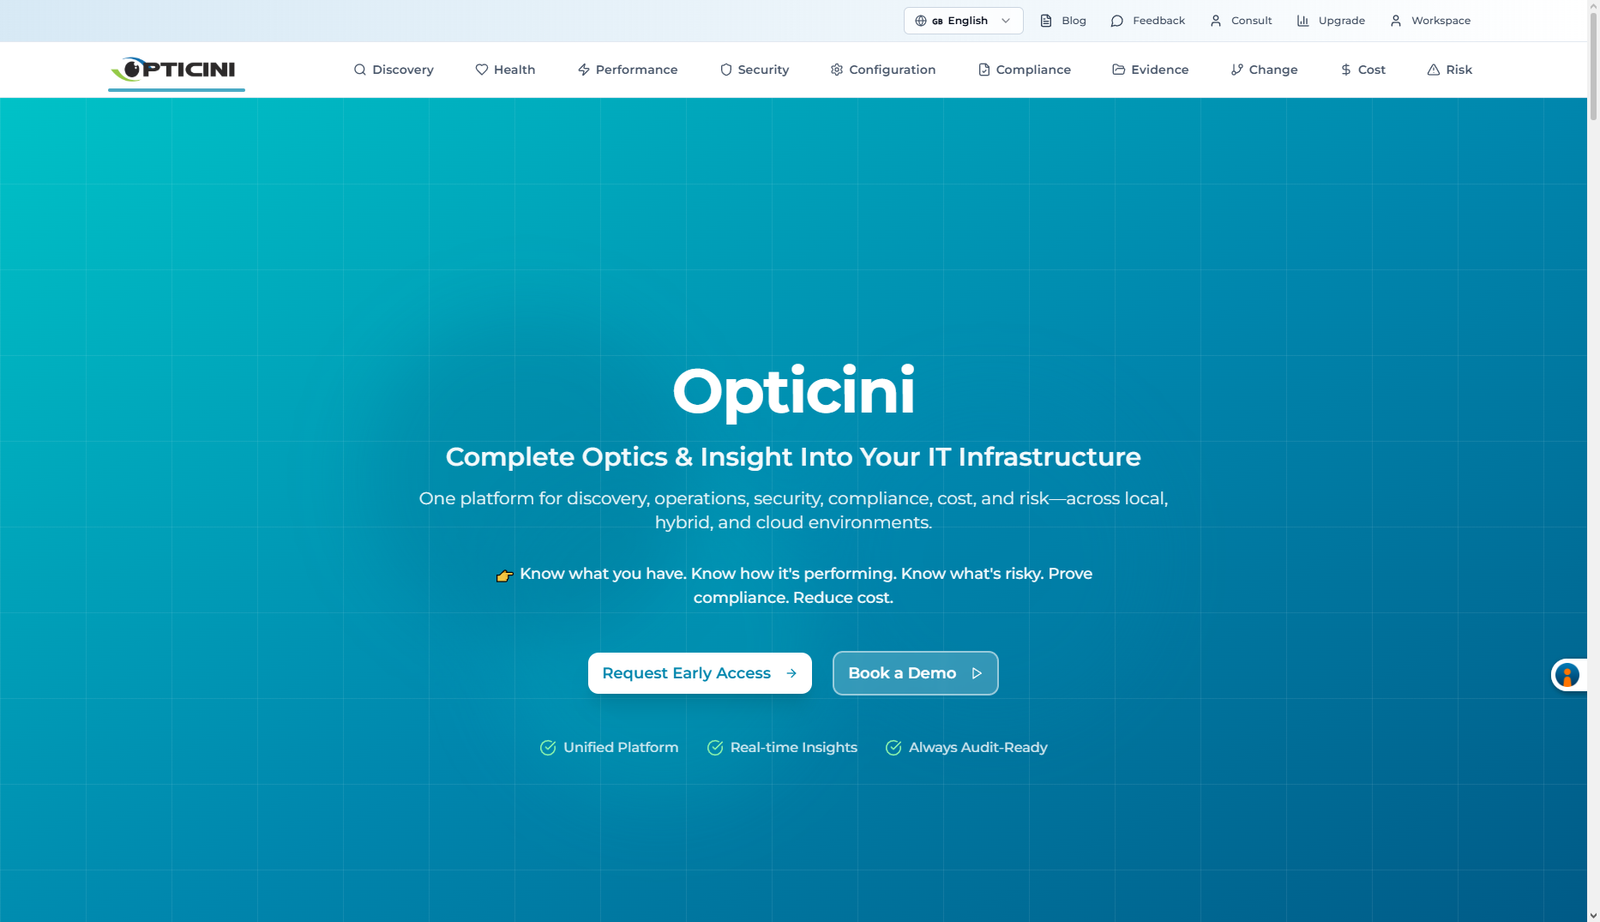The width and height of the screenshot is (1600, 922).
Task: Click the scroll down arrow on scrollbar
Action: click(x=1593, y=914)
